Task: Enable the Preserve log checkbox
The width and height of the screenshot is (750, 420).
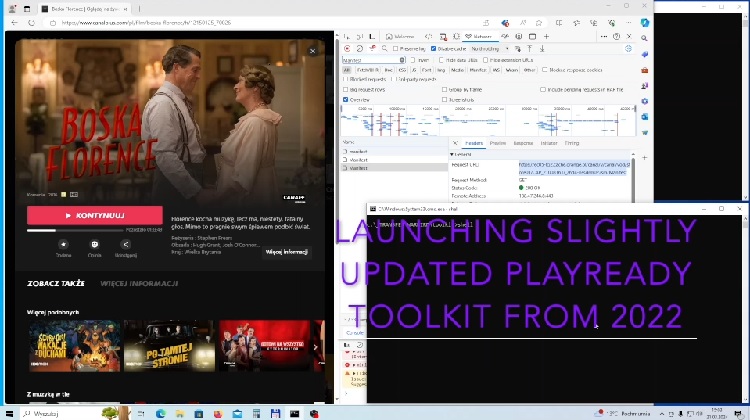Action: pyautogui.click(x=396, y=49)
